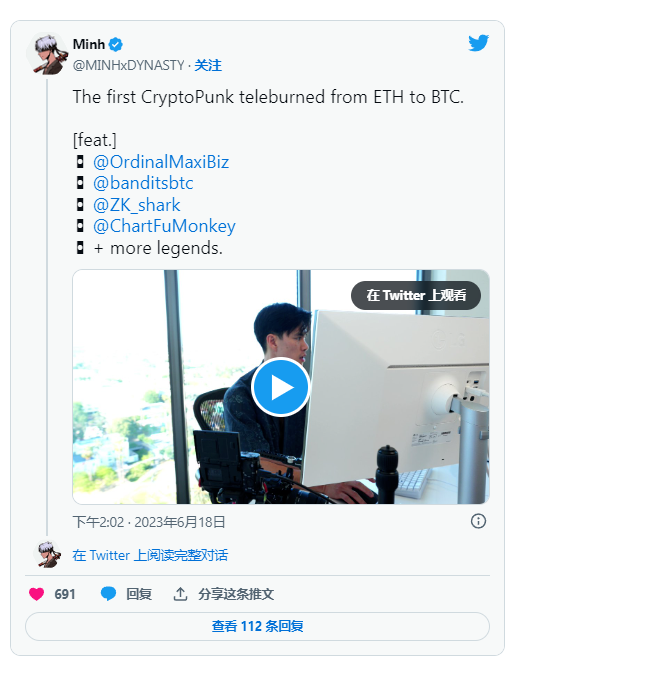Click 查看 112 条回复 button
This screenshot has height=676, width=668.
click(x=257, y=626)
